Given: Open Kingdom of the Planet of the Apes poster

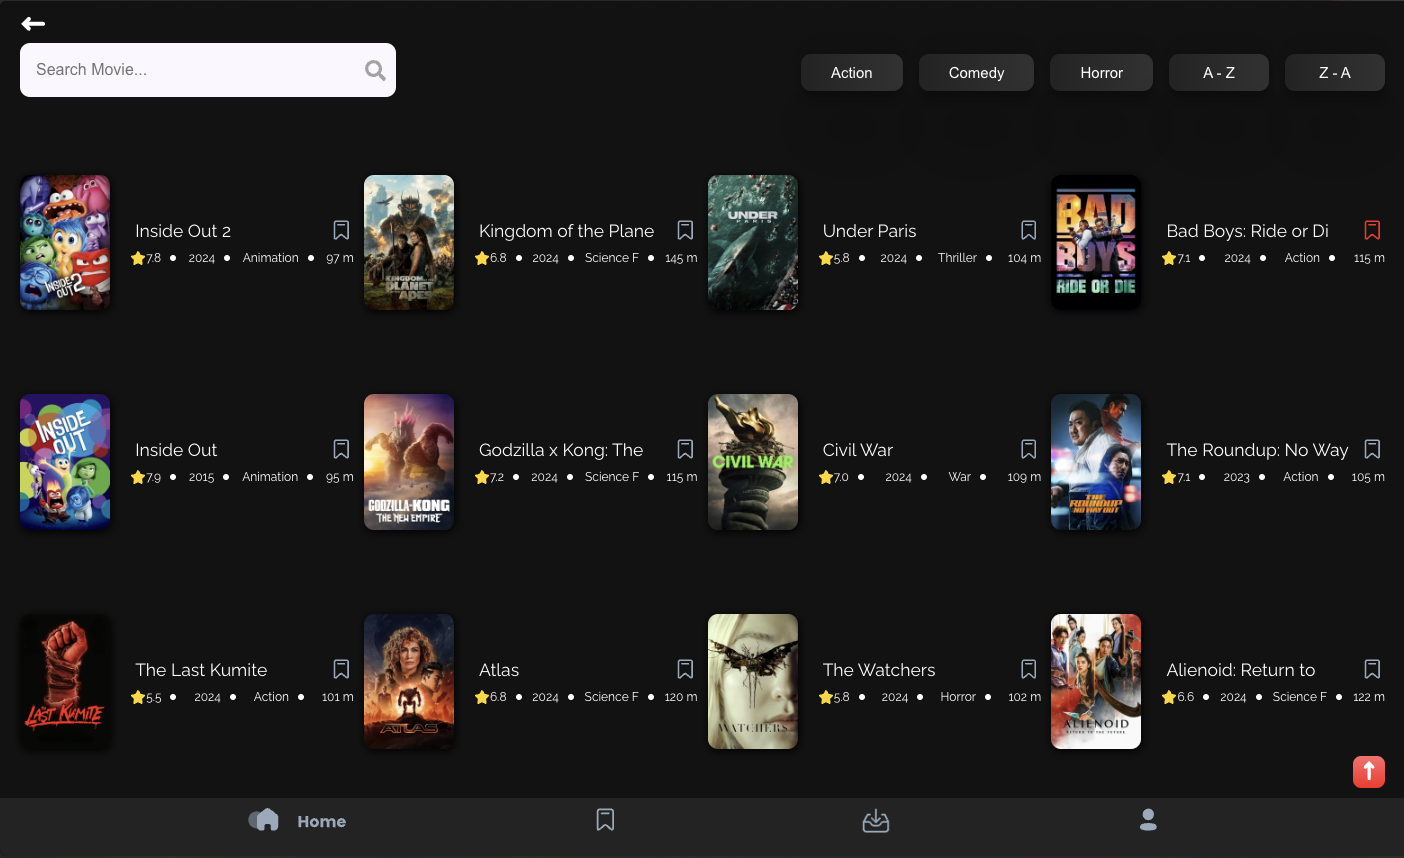Looking at the screenshot, I should [x=409, y=242].
